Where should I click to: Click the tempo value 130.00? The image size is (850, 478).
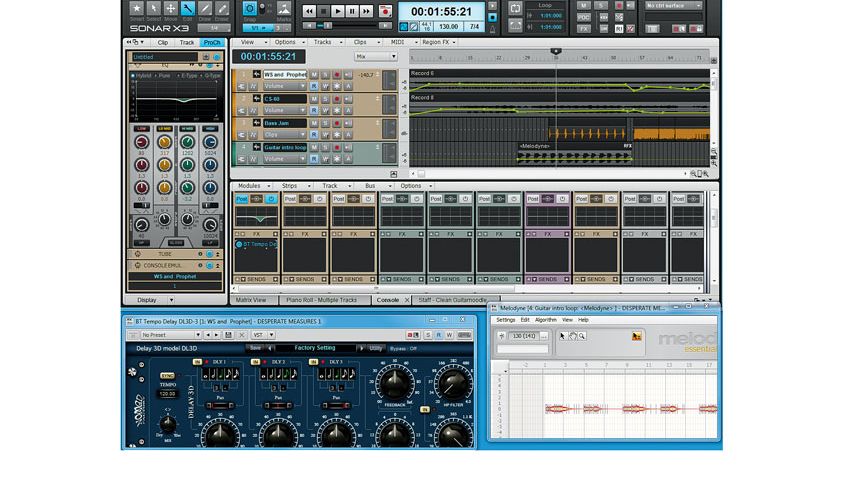[448, 27]
